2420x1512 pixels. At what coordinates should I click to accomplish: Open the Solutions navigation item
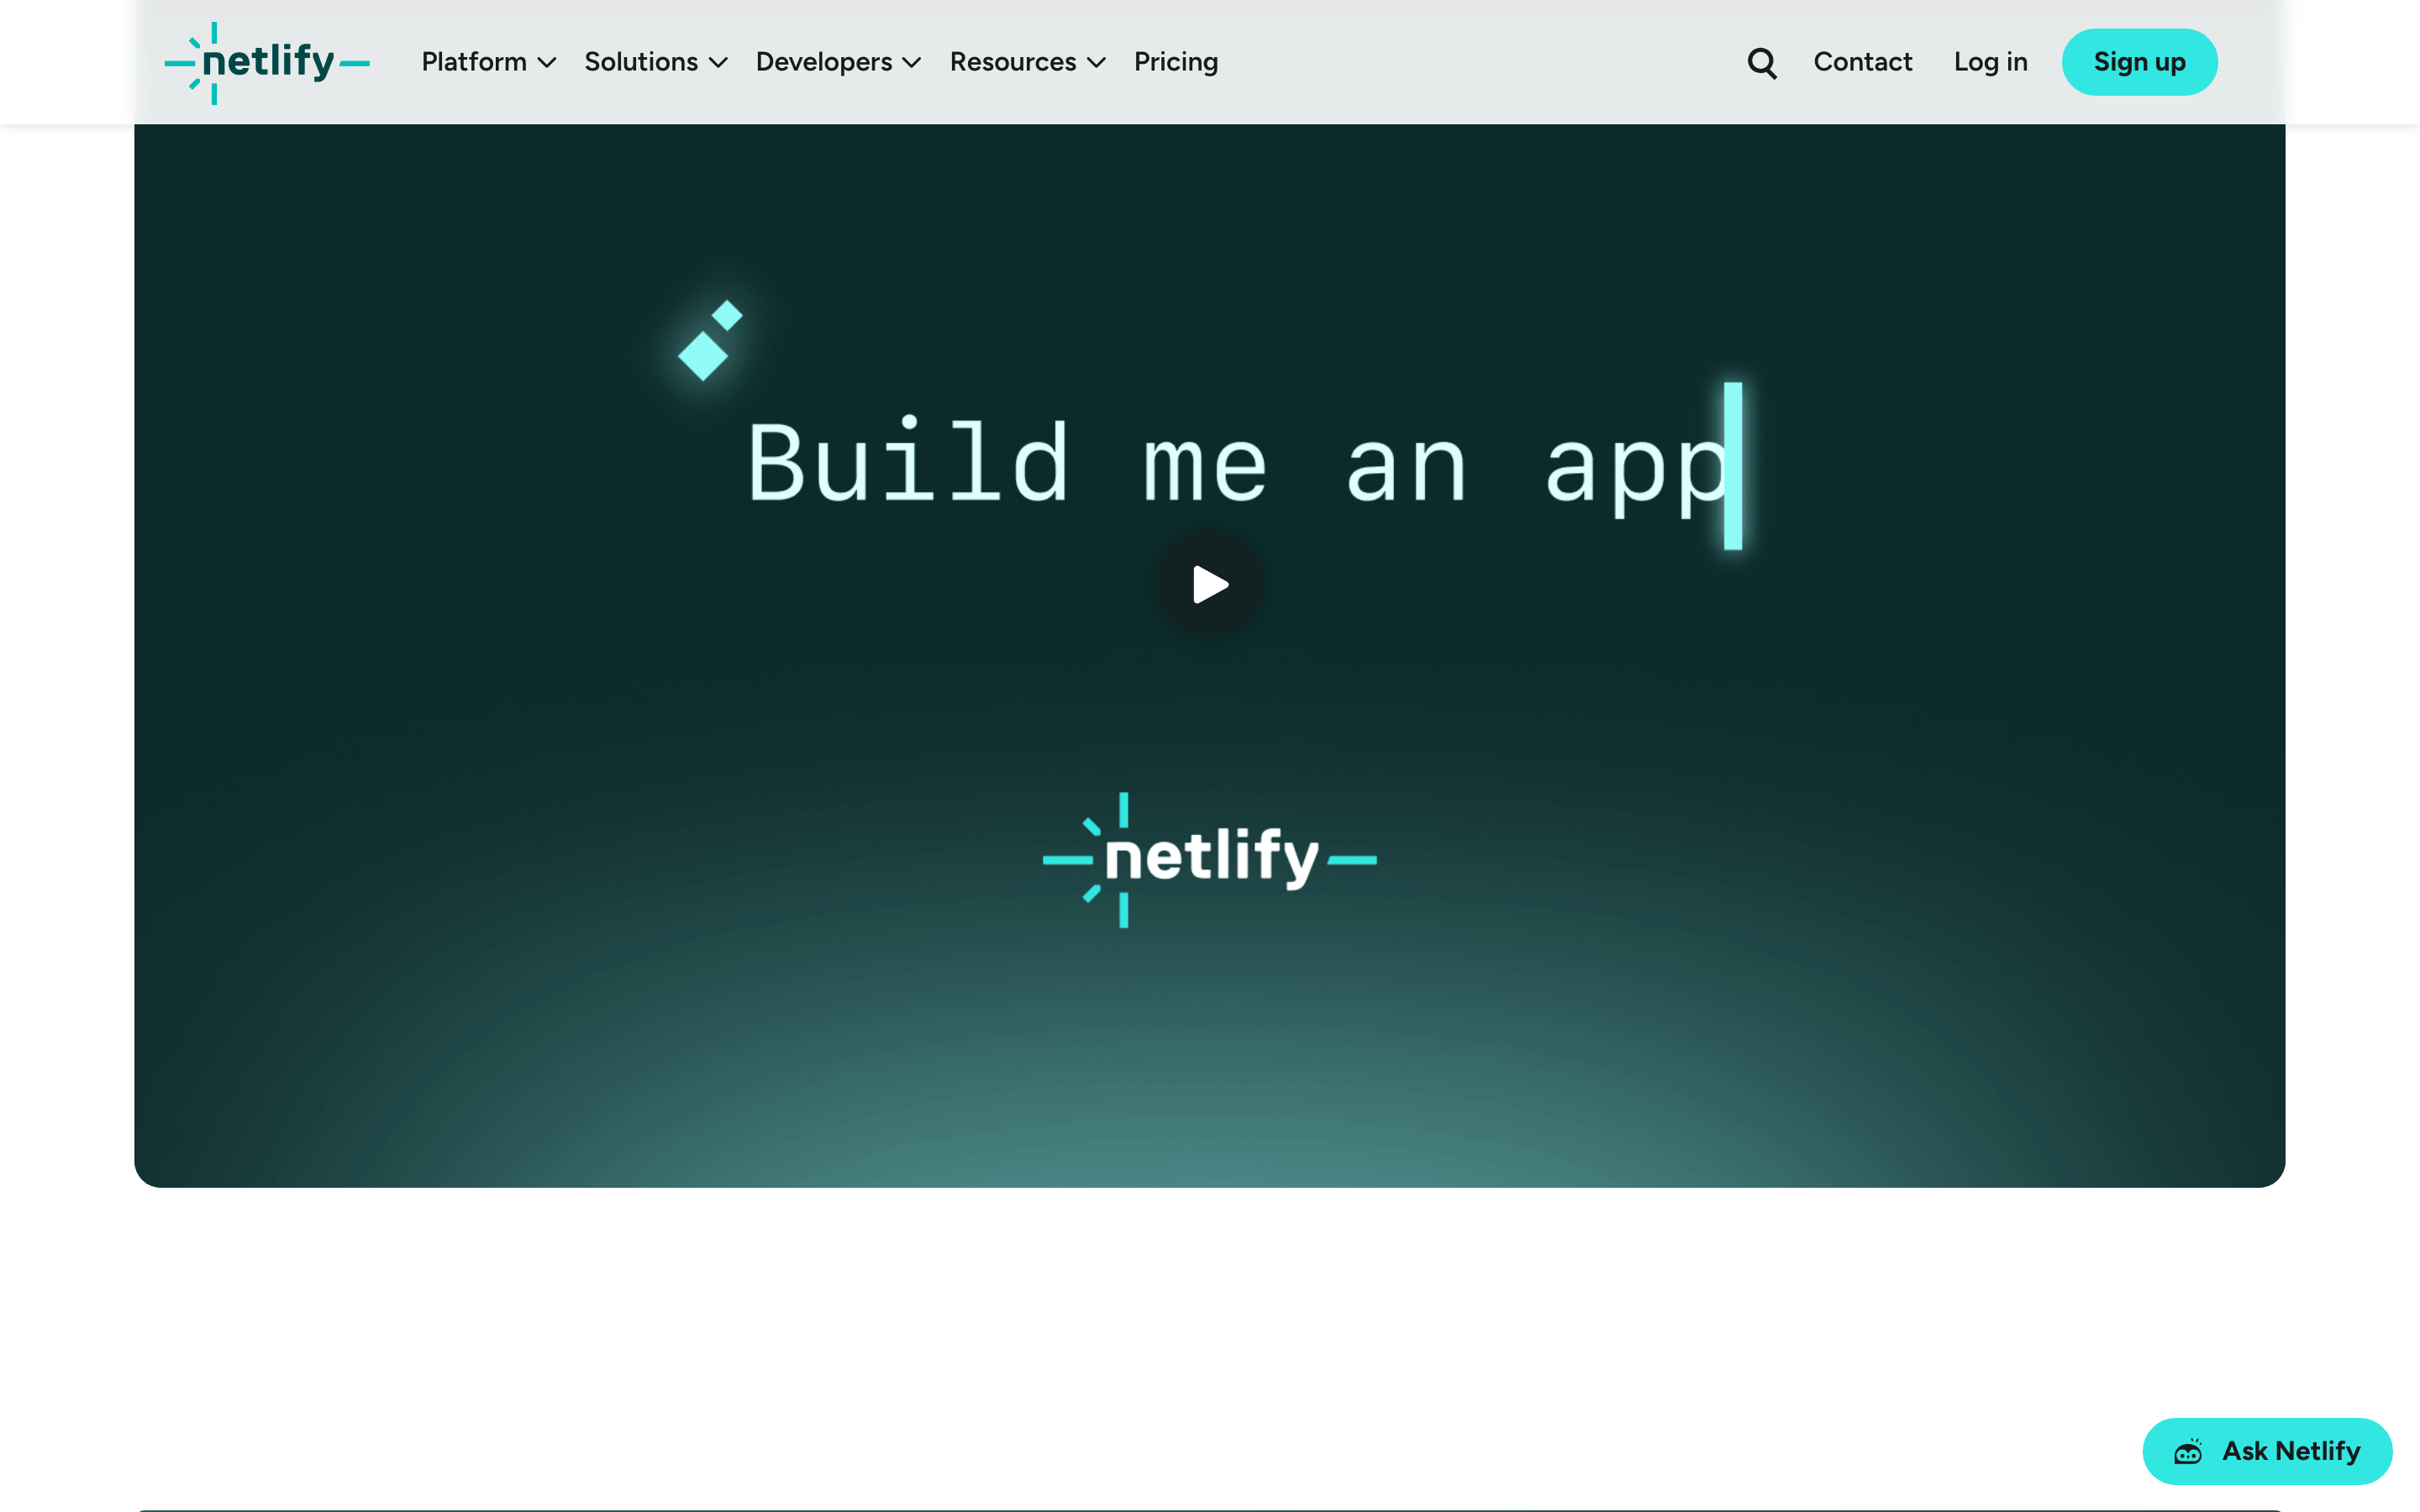click(641, 62)
